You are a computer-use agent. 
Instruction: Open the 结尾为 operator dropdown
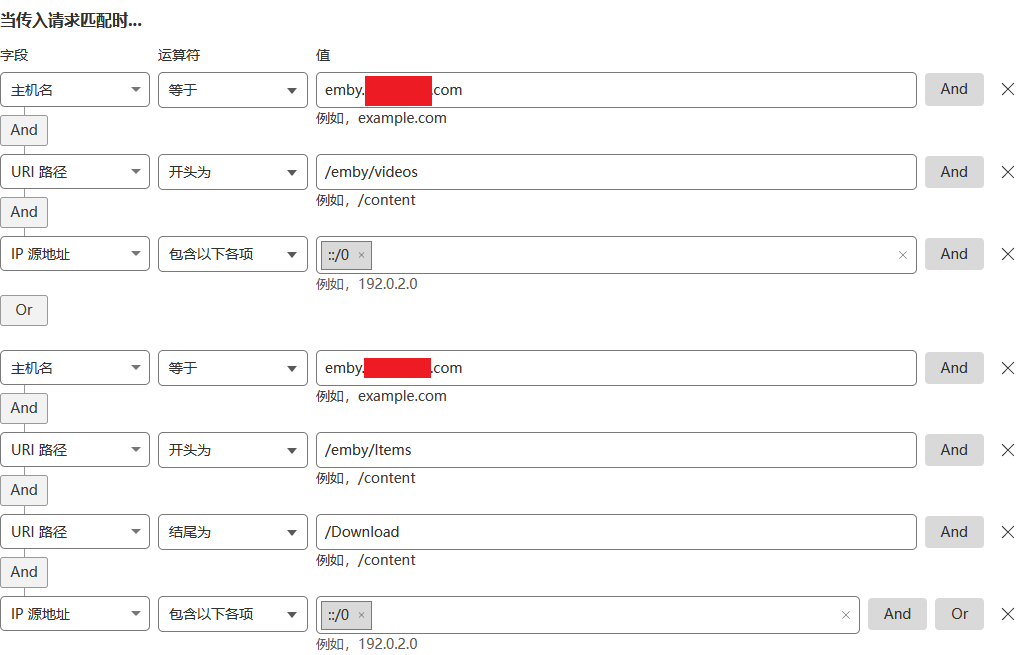click(232, 532)
